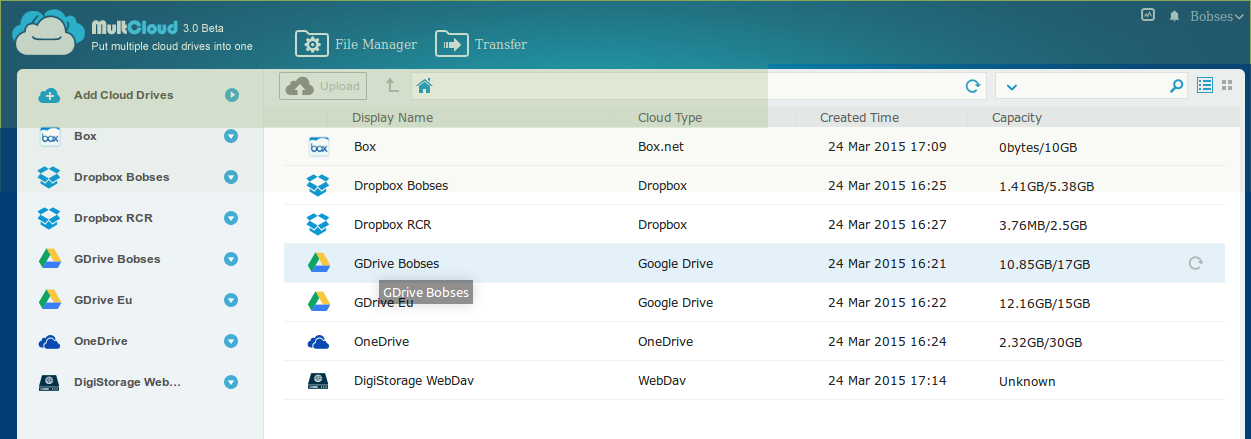Open the task monitor icon in header
This screenshot has height=439, width=1251.
pos(1148,15)
